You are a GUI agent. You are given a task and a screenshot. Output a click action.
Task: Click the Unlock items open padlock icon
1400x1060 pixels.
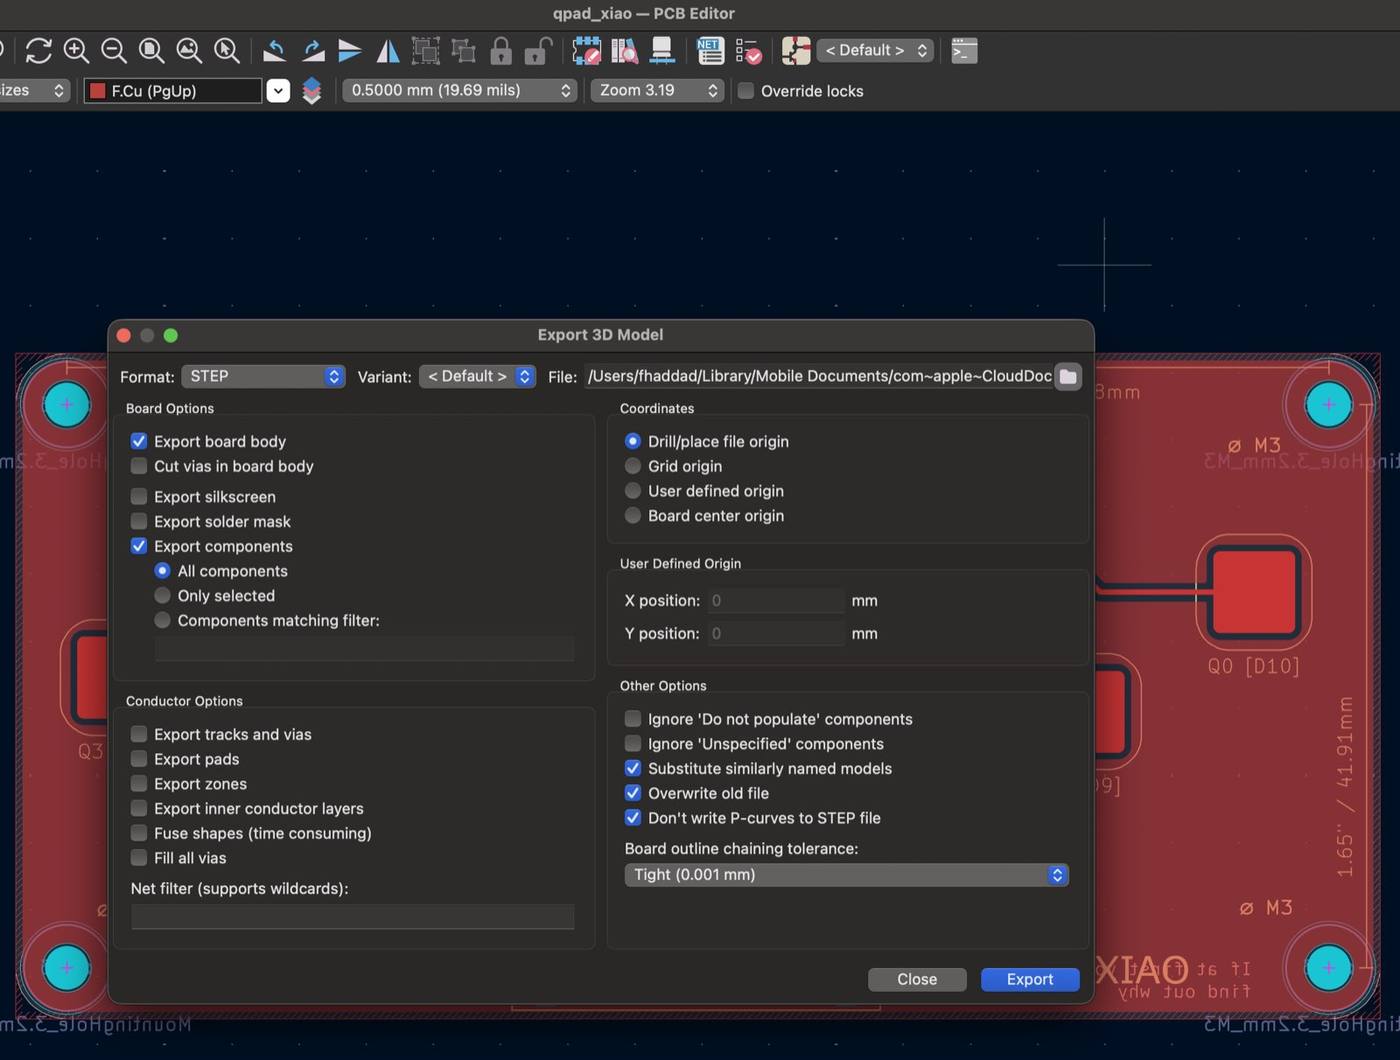538,50
